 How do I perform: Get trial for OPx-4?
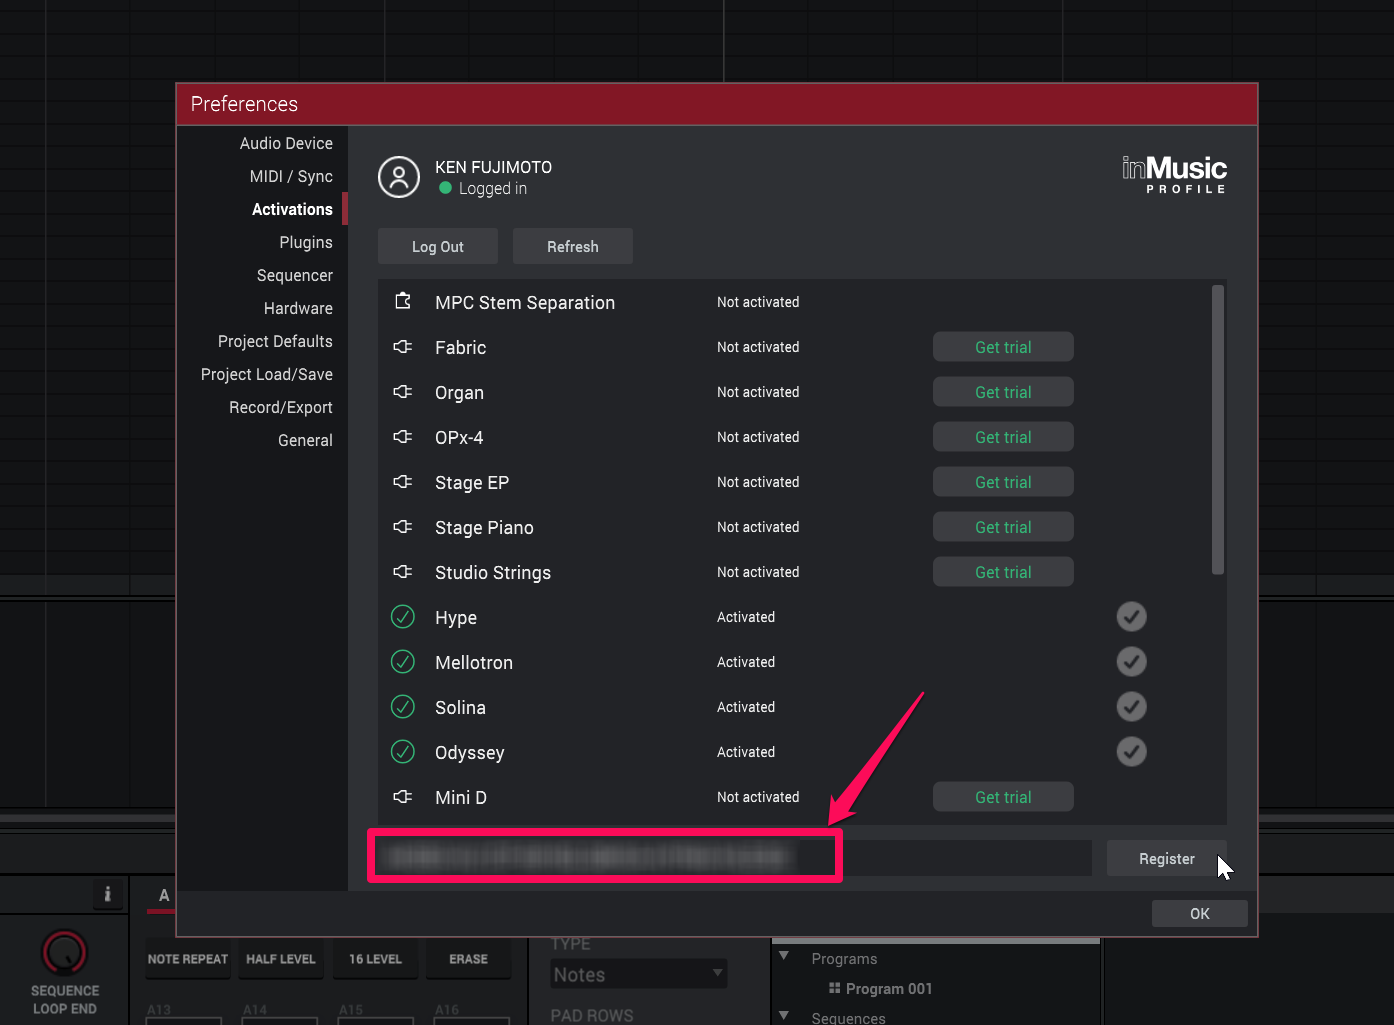click(1003, 437)
